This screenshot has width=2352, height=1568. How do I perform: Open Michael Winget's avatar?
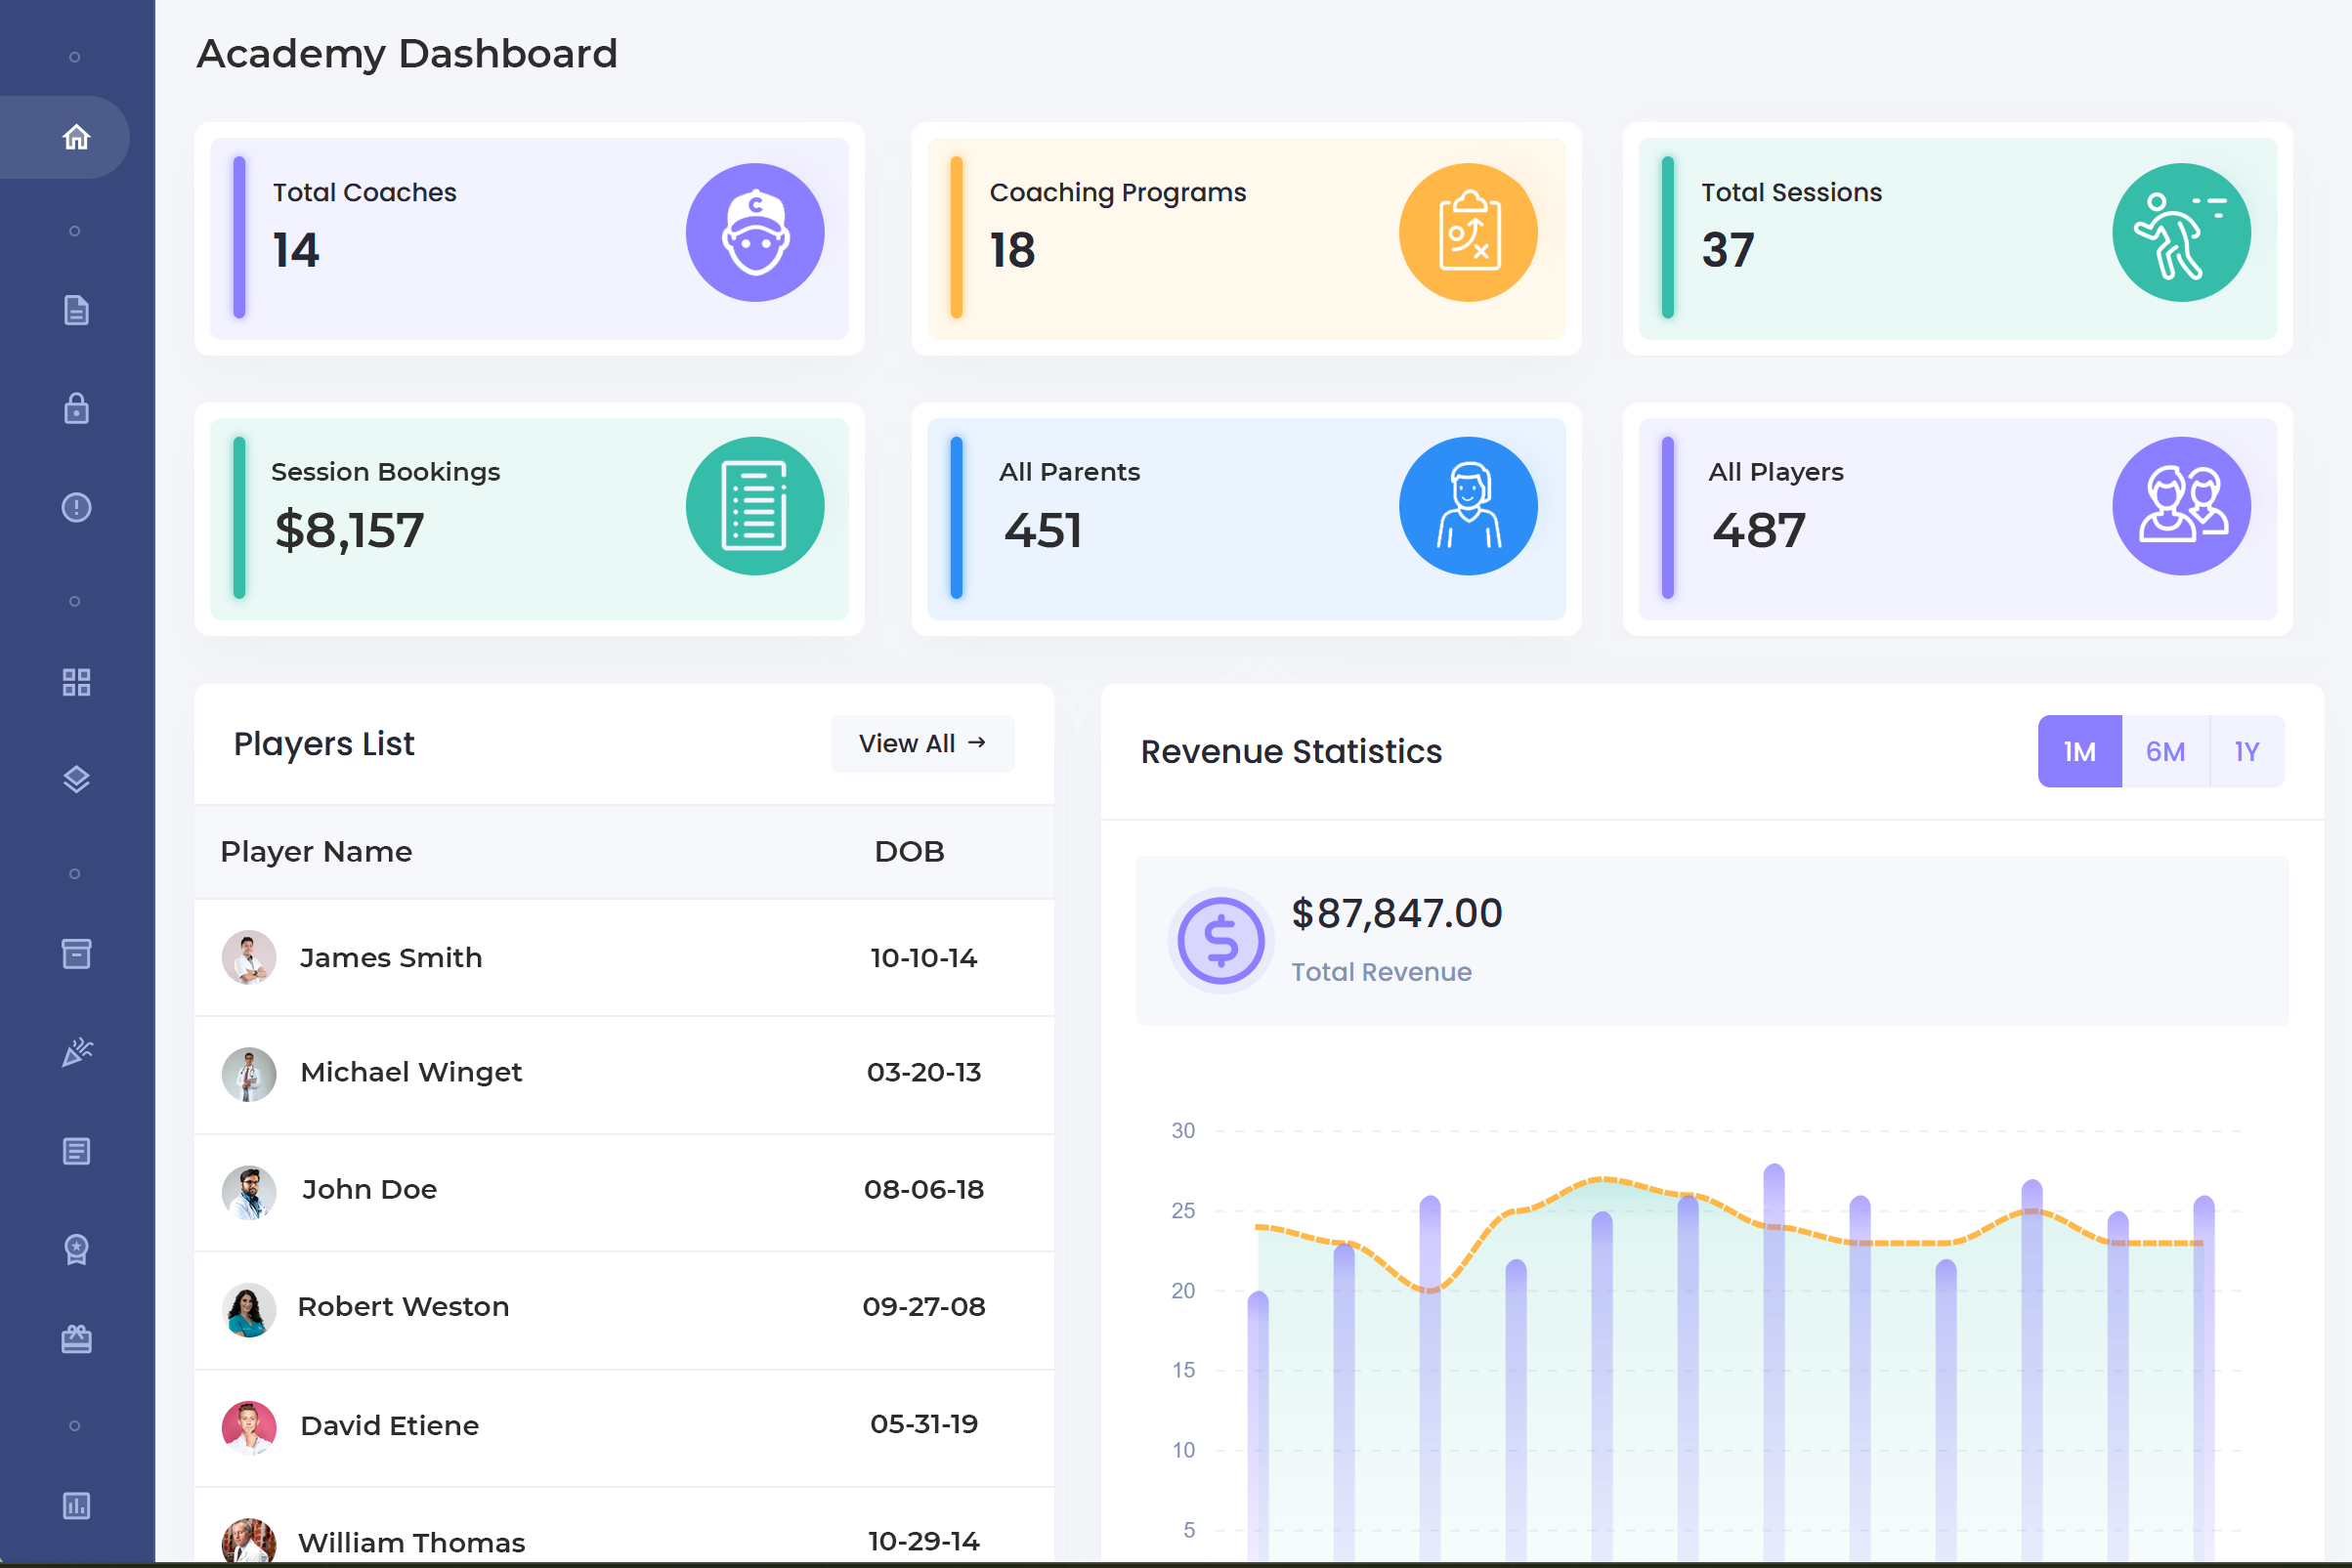[249, 1074]
